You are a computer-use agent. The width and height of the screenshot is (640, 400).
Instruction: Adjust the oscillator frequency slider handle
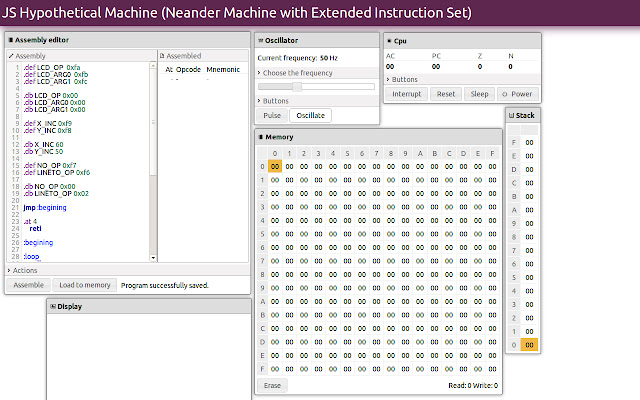pyautogui.click(x=297, y=87)
